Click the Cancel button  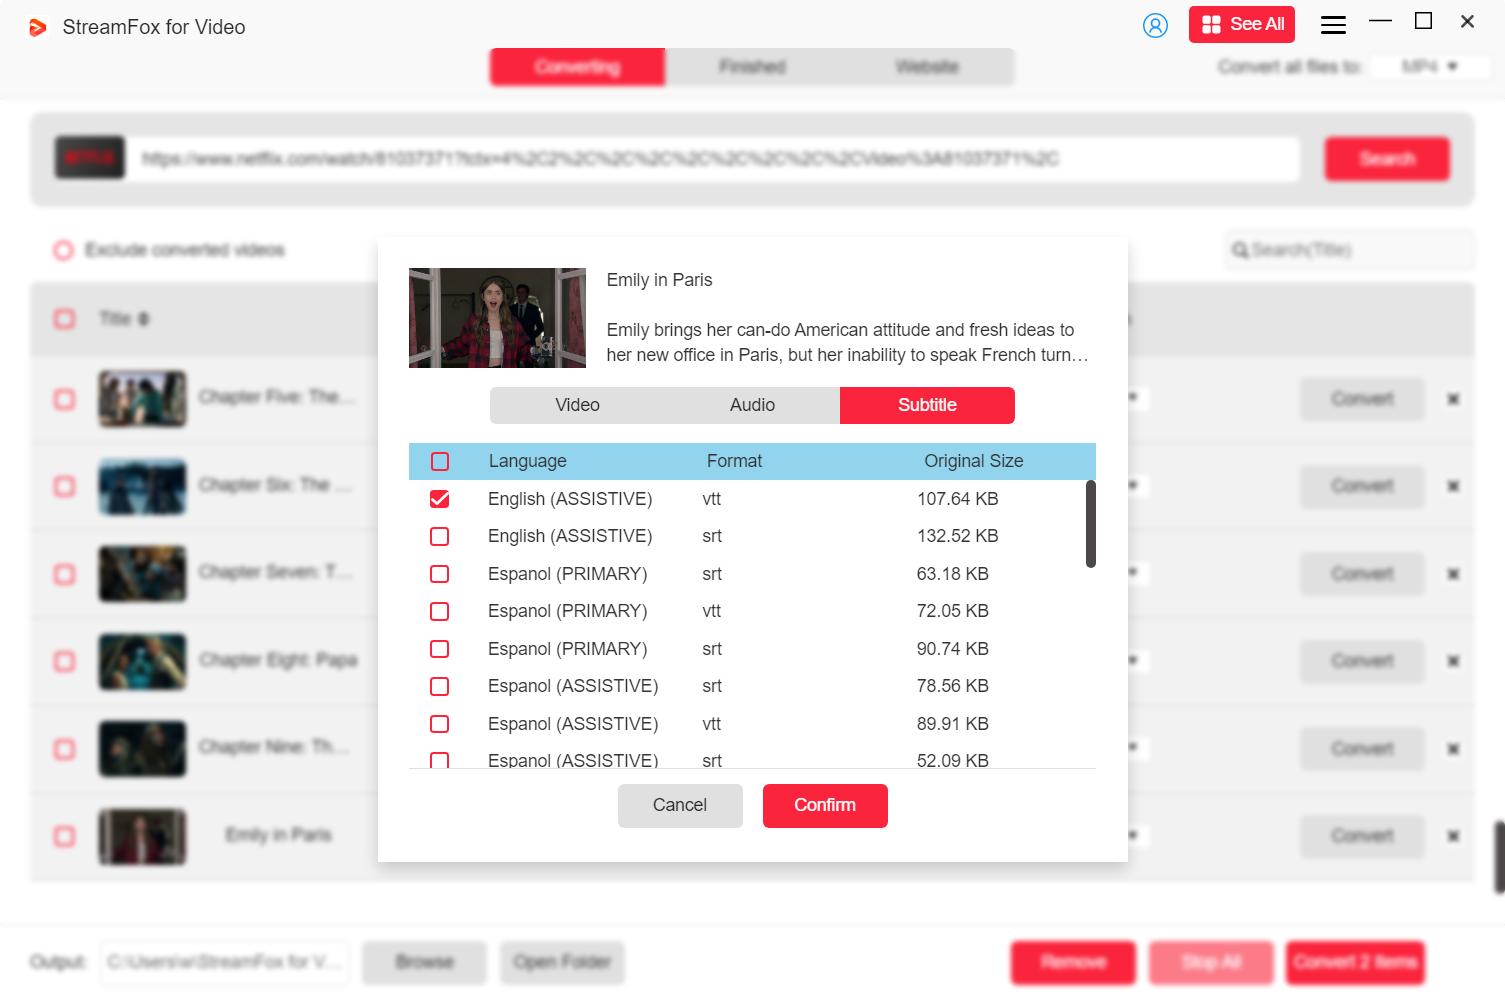tap(680, 805)
